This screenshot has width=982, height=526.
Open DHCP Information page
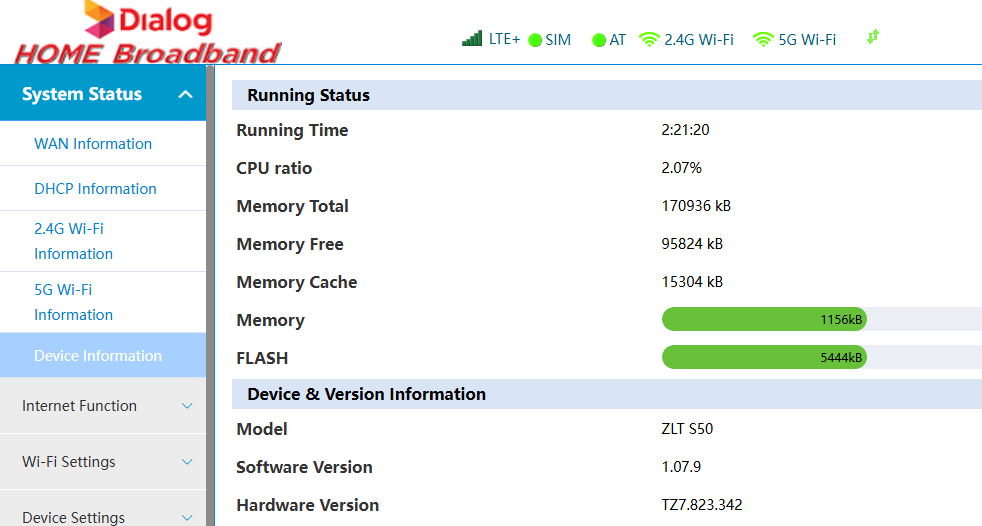pos(95,188)
